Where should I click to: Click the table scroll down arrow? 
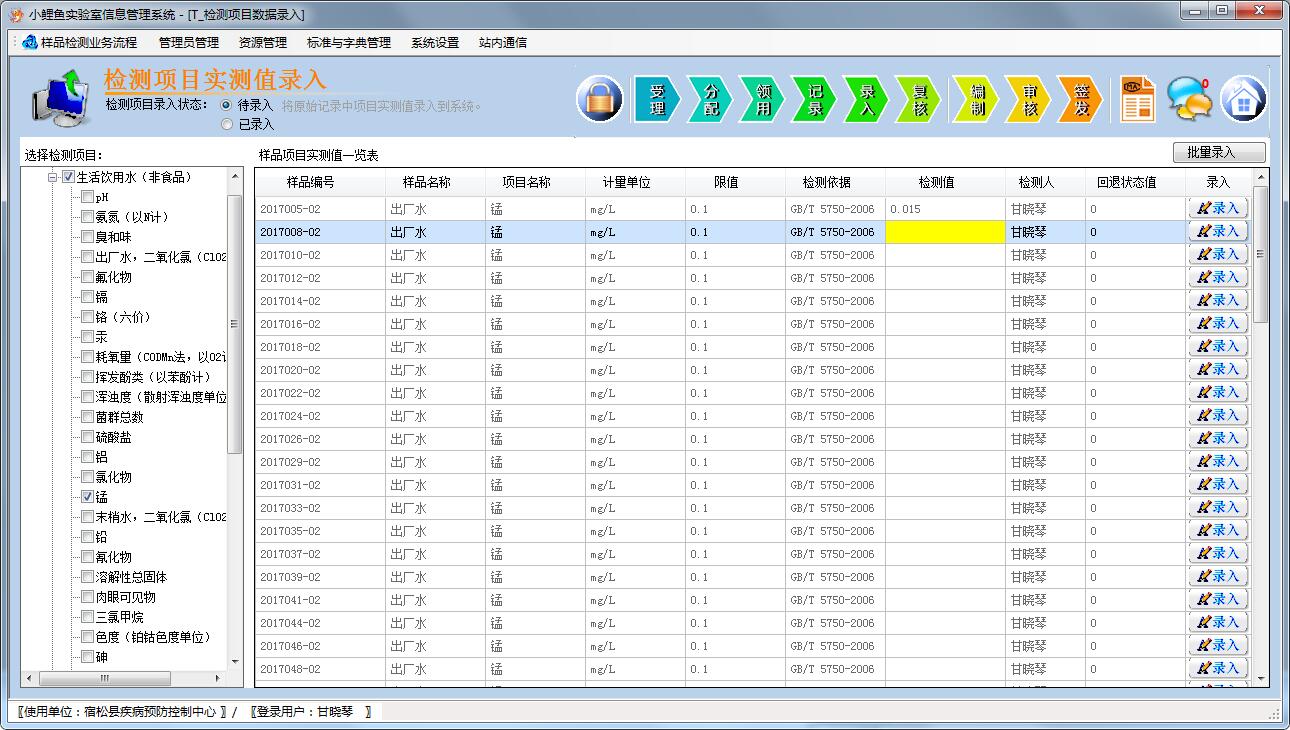(x=1260, y=678)
